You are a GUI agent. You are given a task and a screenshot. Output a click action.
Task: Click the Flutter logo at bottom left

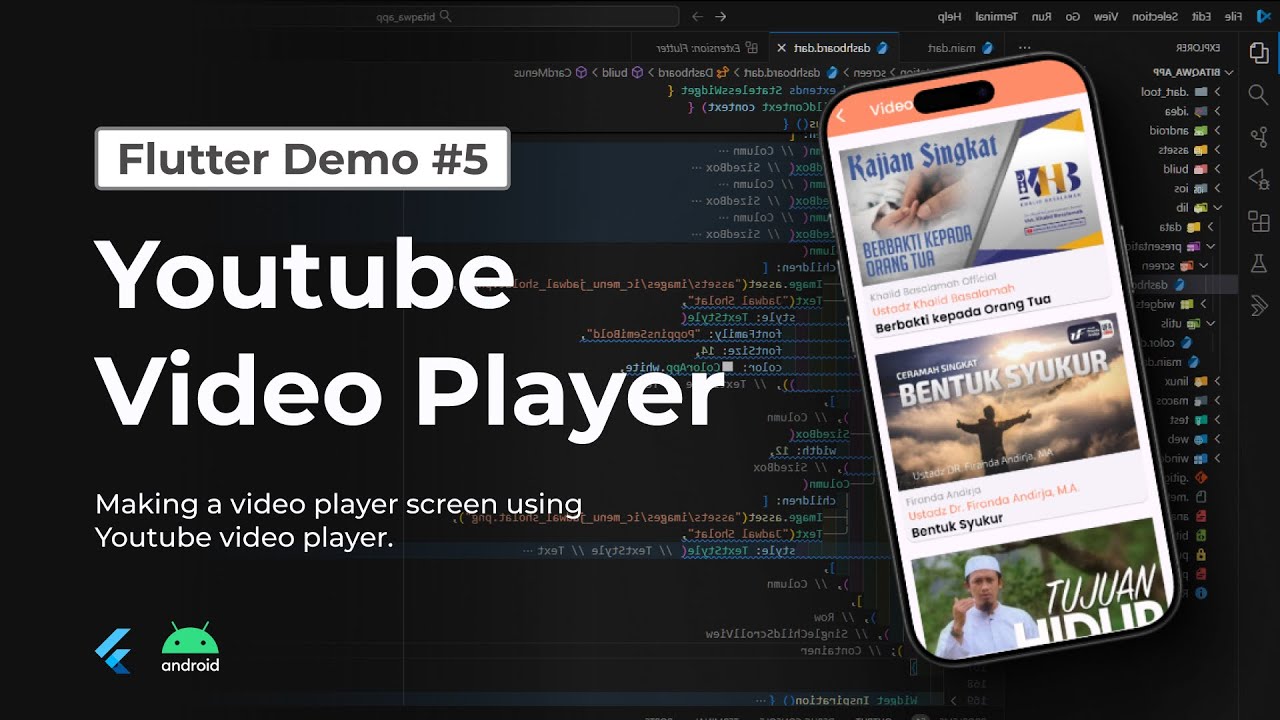(113, 651)
